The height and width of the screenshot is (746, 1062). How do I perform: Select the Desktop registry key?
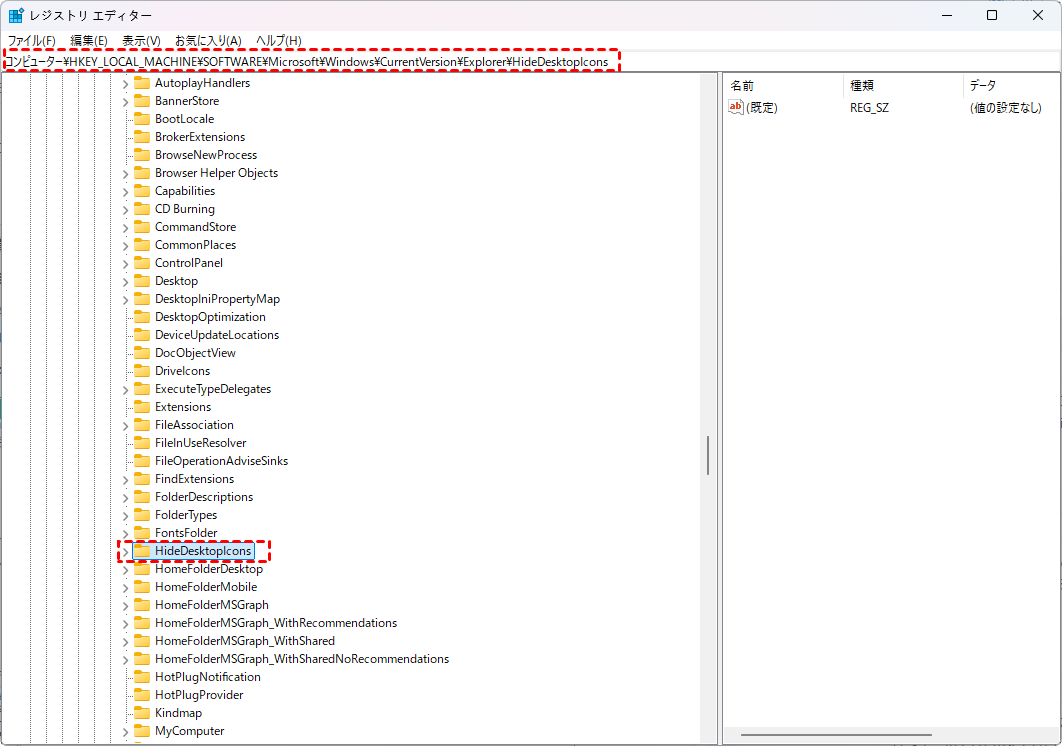pyautogui.click(x=176, y=281)
